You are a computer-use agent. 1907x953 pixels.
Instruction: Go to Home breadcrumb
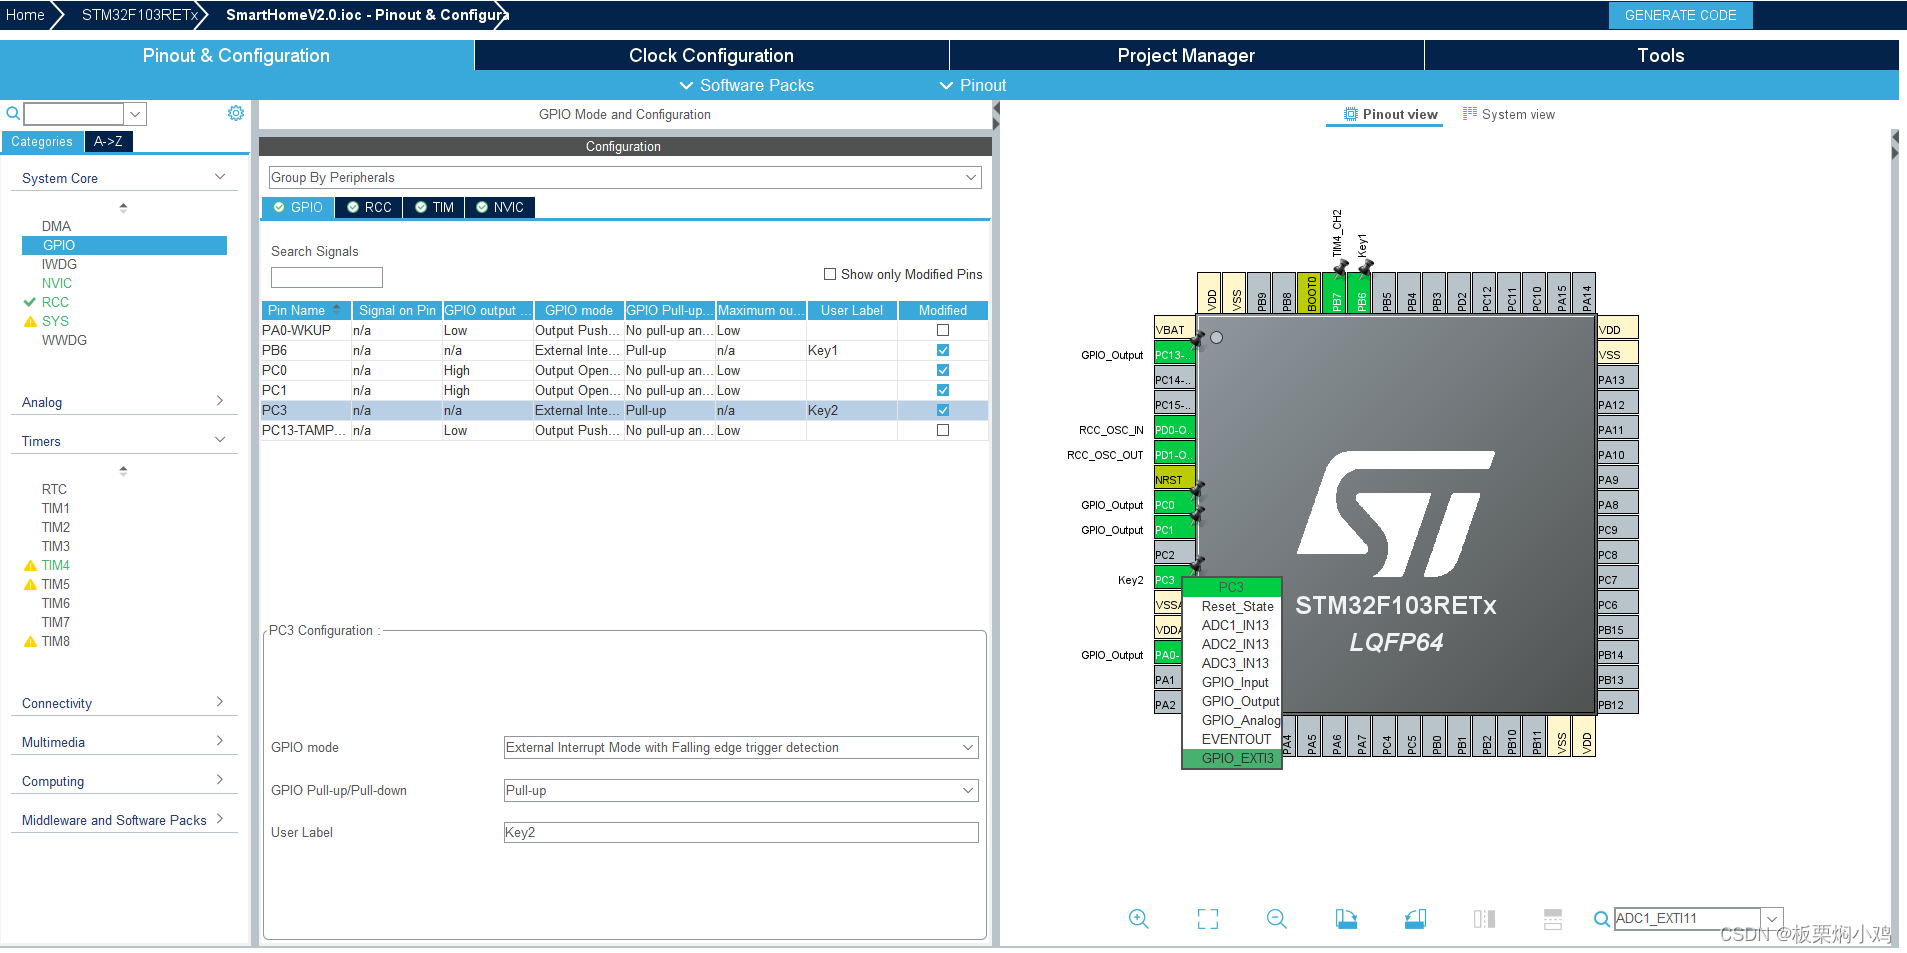pos(25,15)
